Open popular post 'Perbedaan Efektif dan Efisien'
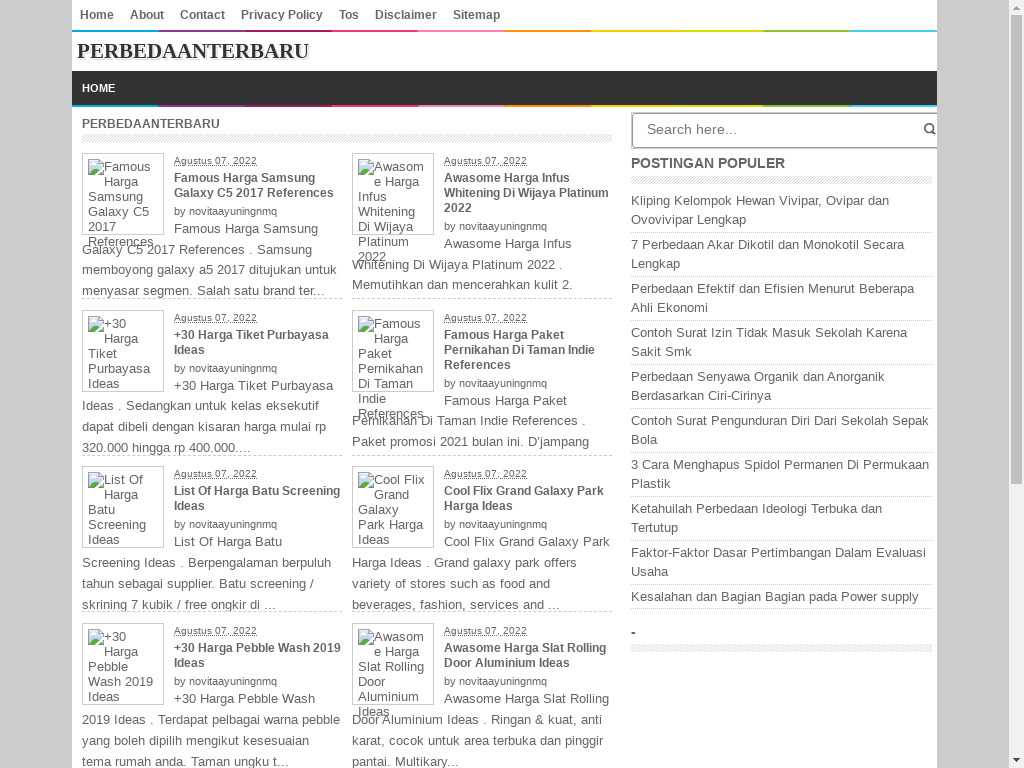 (x=773, y=298)
